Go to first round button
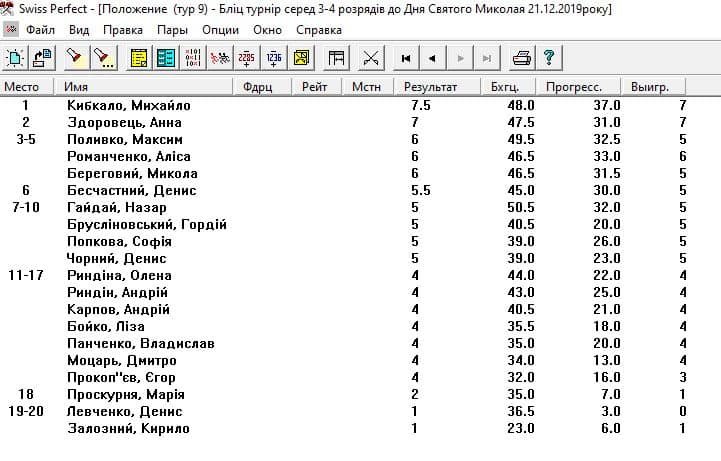 (406, 58)
